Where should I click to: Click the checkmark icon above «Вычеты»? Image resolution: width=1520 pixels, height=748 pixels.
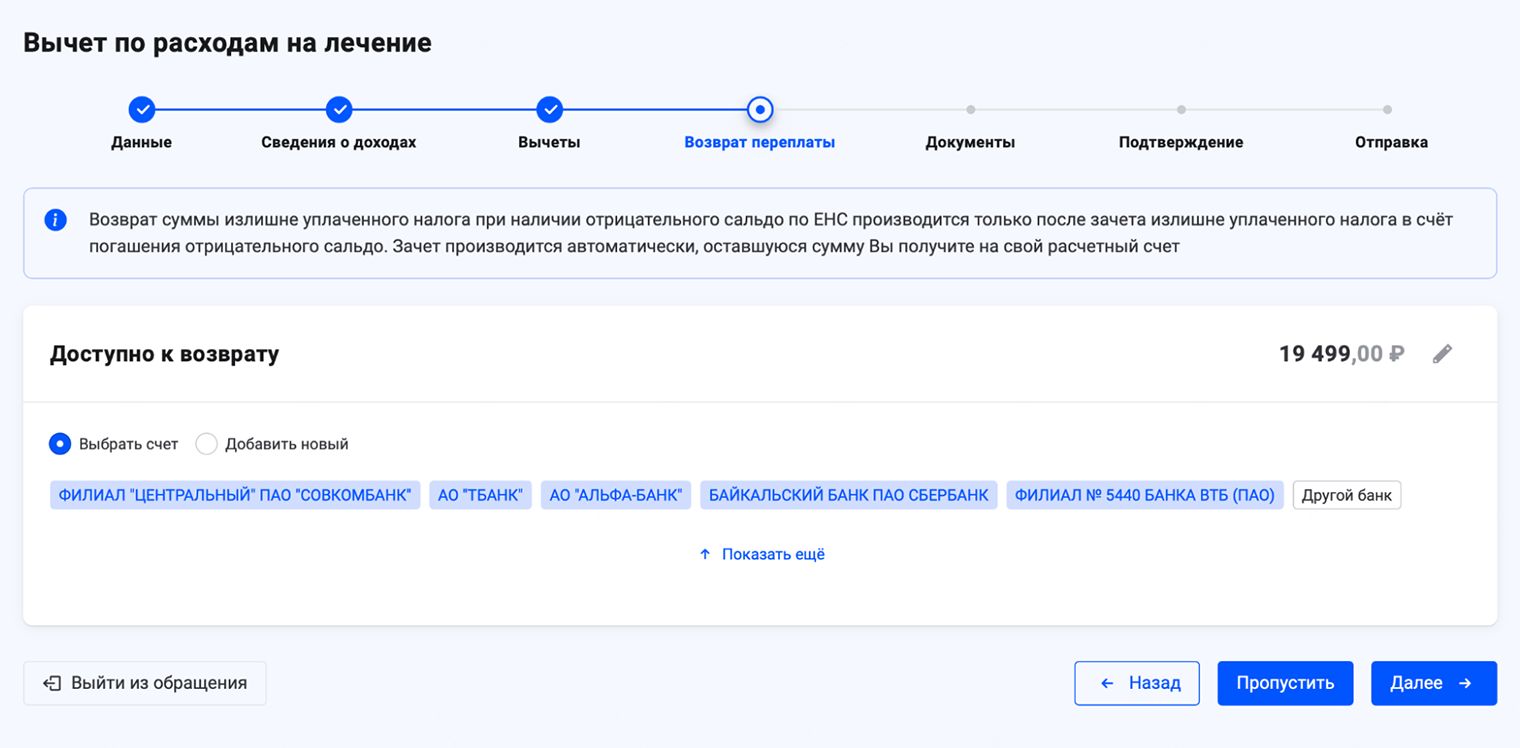click(x=549, y=109)
